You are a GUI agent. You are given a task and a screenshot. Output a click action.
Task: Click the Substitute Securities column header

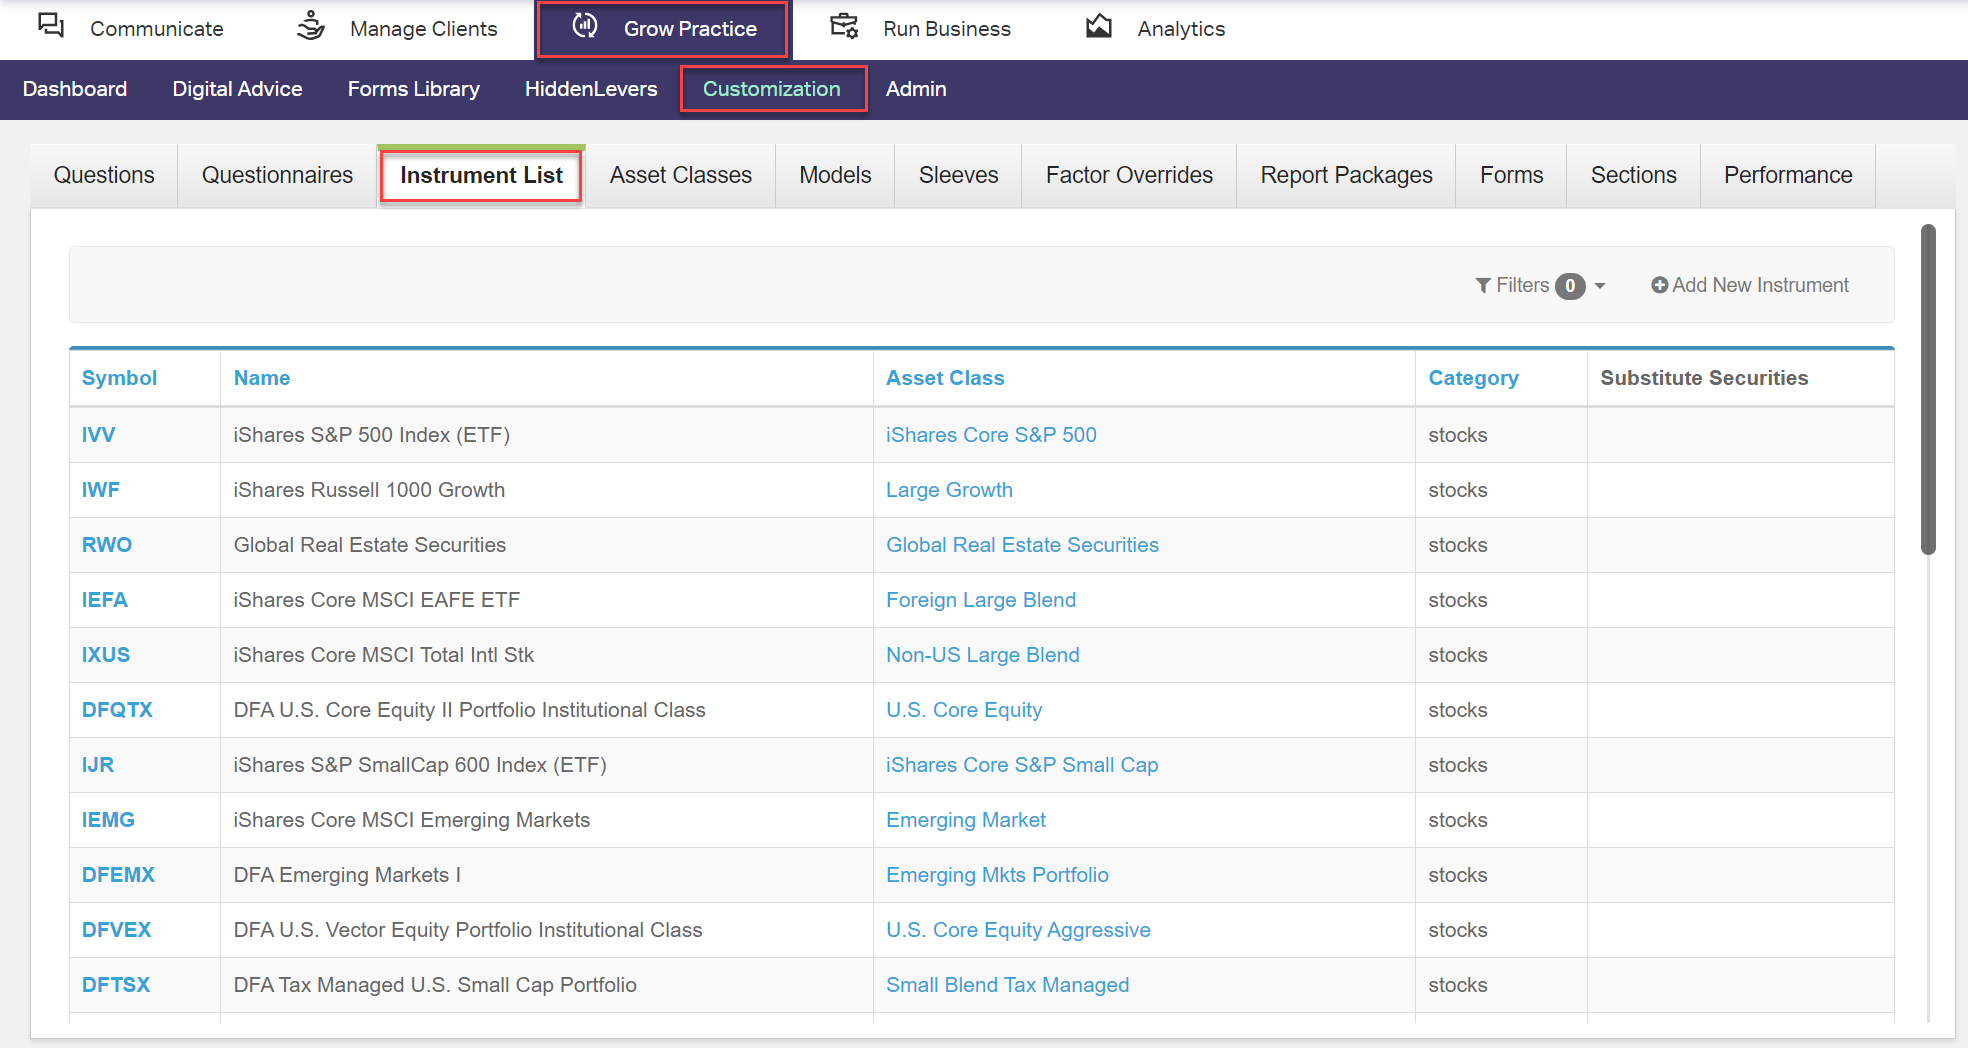(1704, 378)
